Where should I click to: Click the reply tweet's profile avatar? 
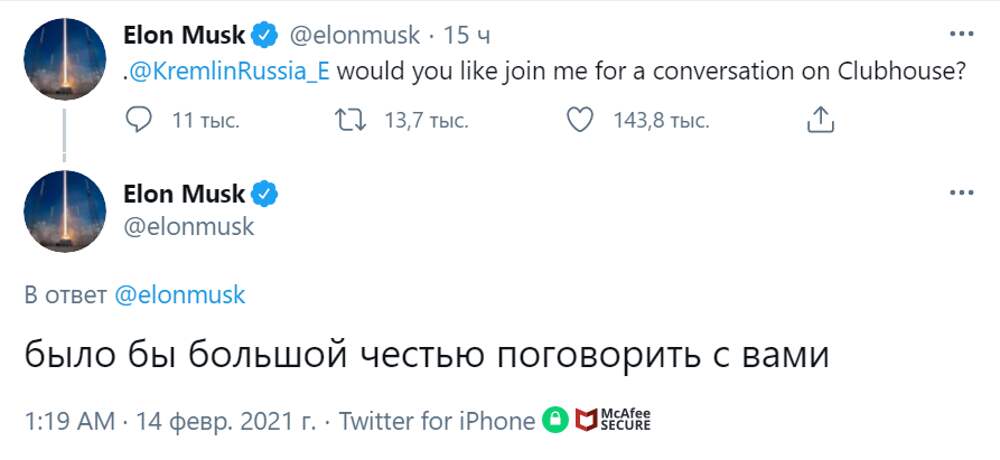pyautogui.click(x=65, y=211)
